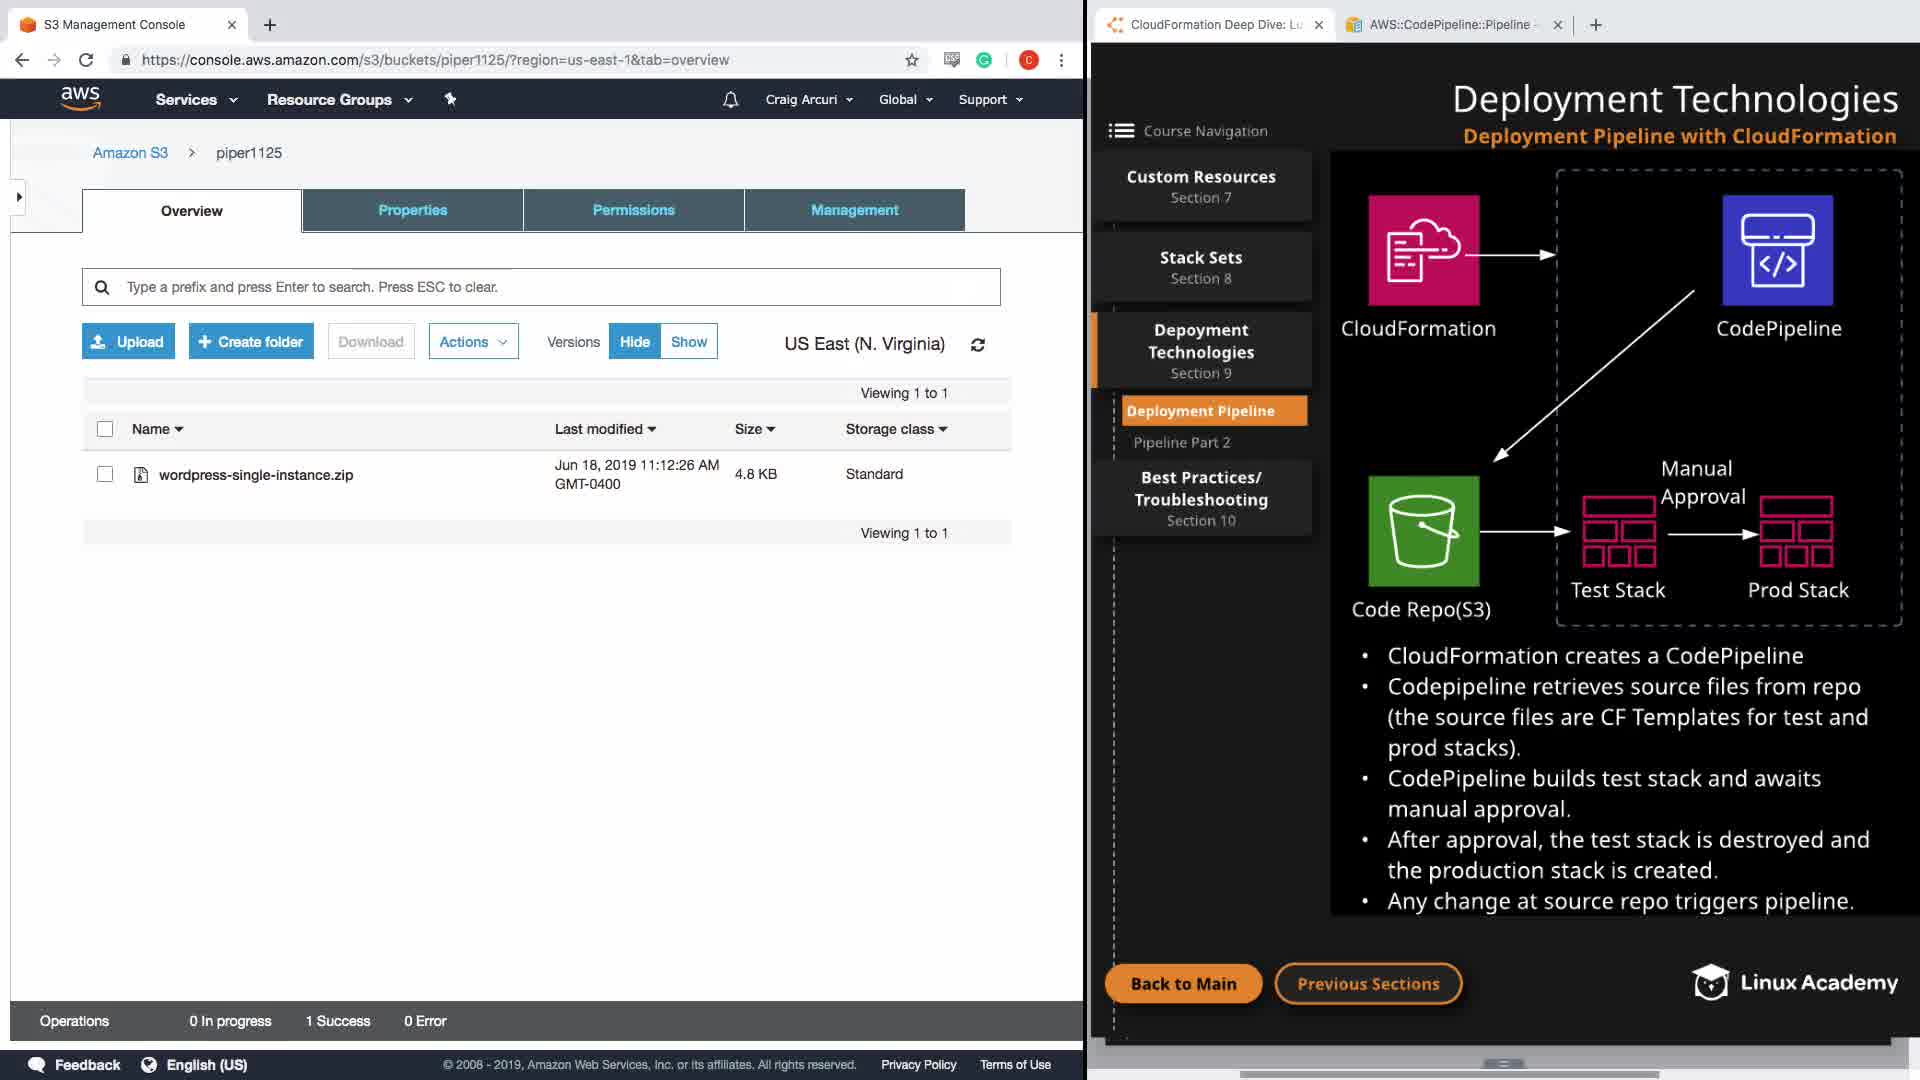Click the Upload button
The width and height of the screenshot is (1920, 1080).
coord(128,342)
